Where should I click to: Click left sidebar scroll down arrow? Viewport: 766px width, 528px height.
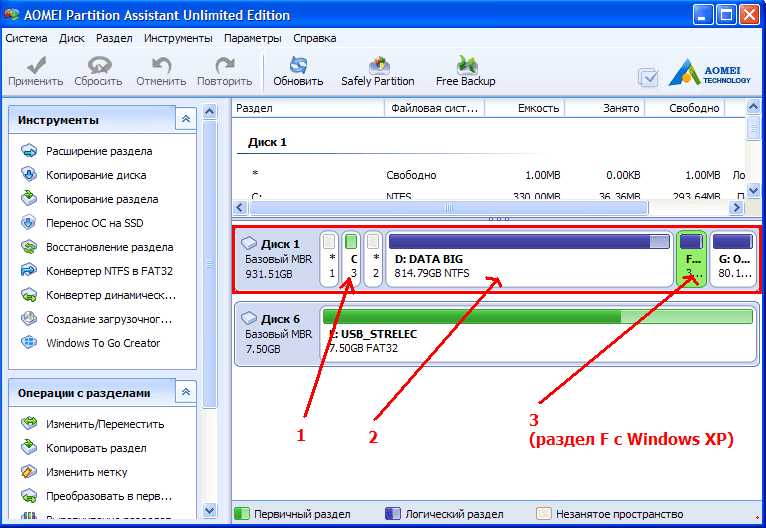coord(210,510)
